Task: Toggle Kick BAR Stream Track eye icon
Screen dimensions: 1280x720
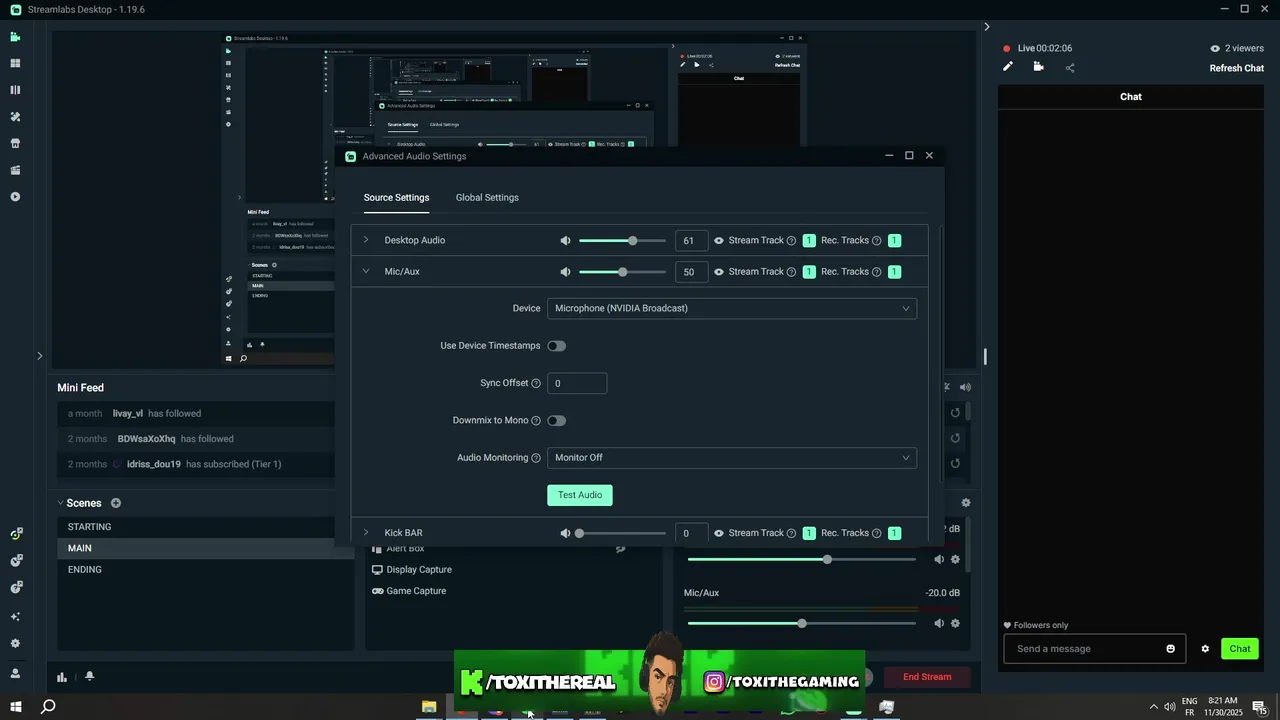Action: [719, 533]
